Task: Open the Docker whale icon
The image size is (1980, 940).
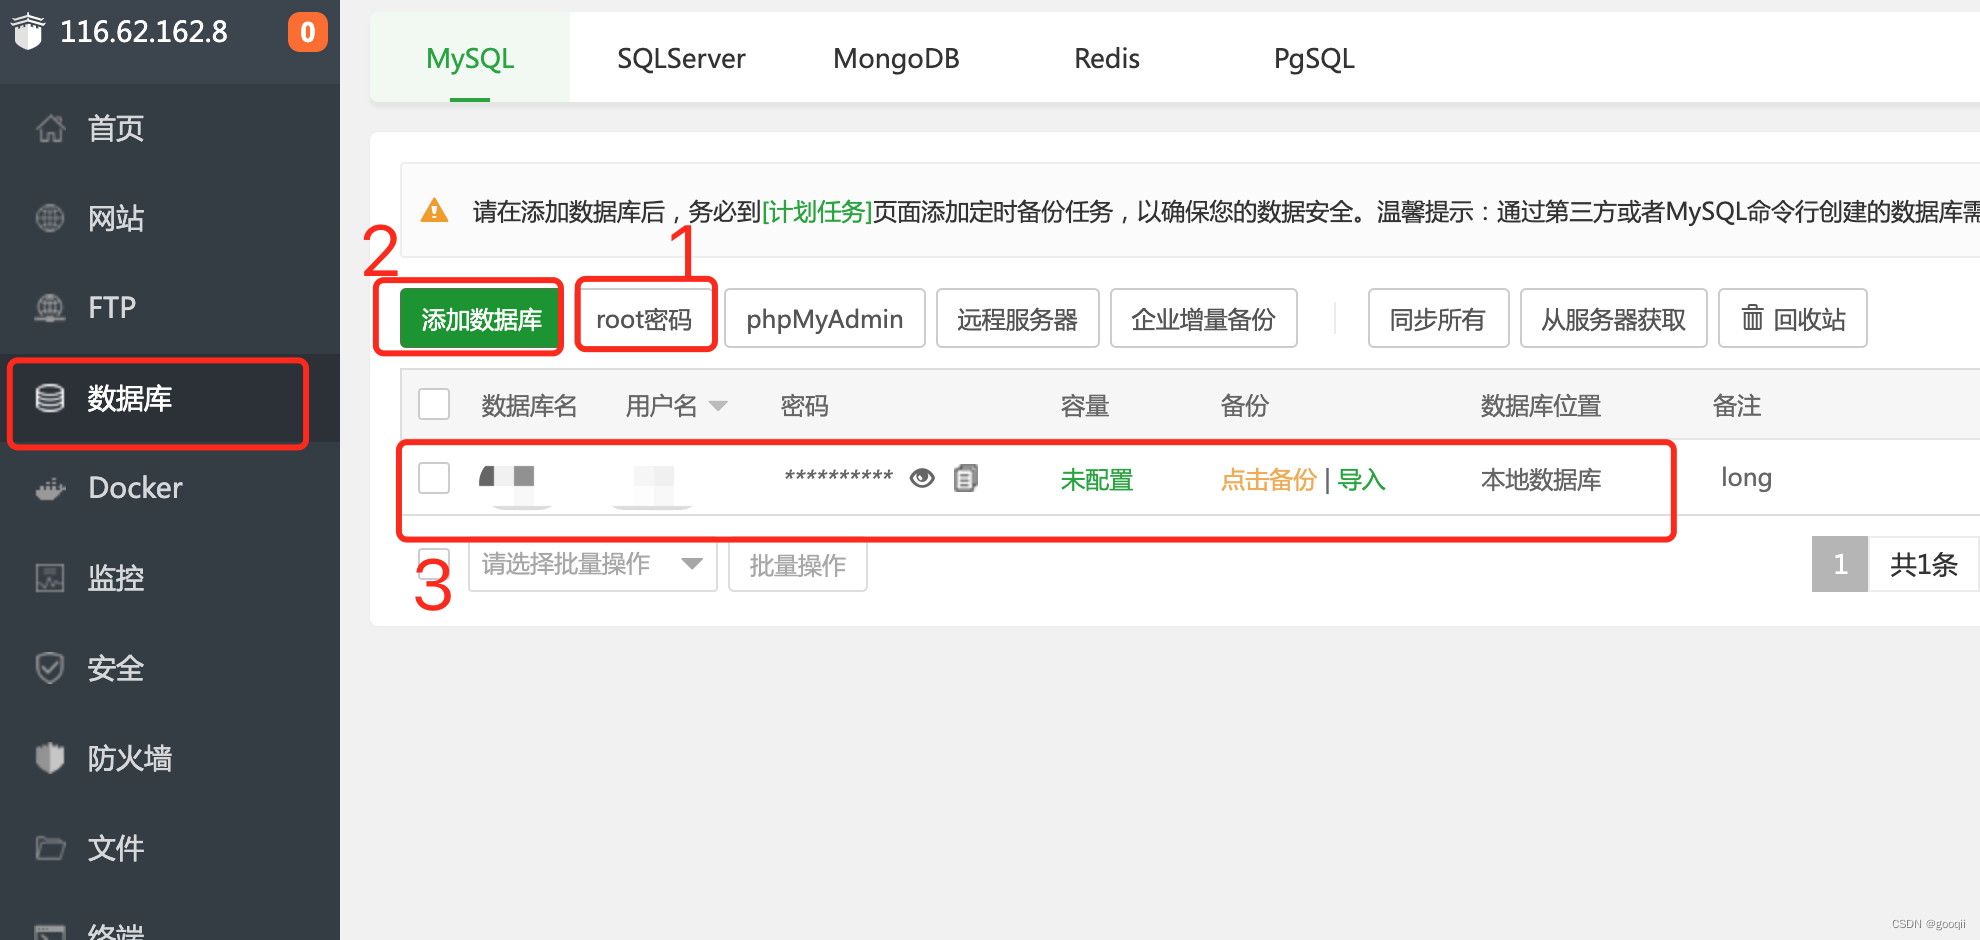Action: pos(50,488)
